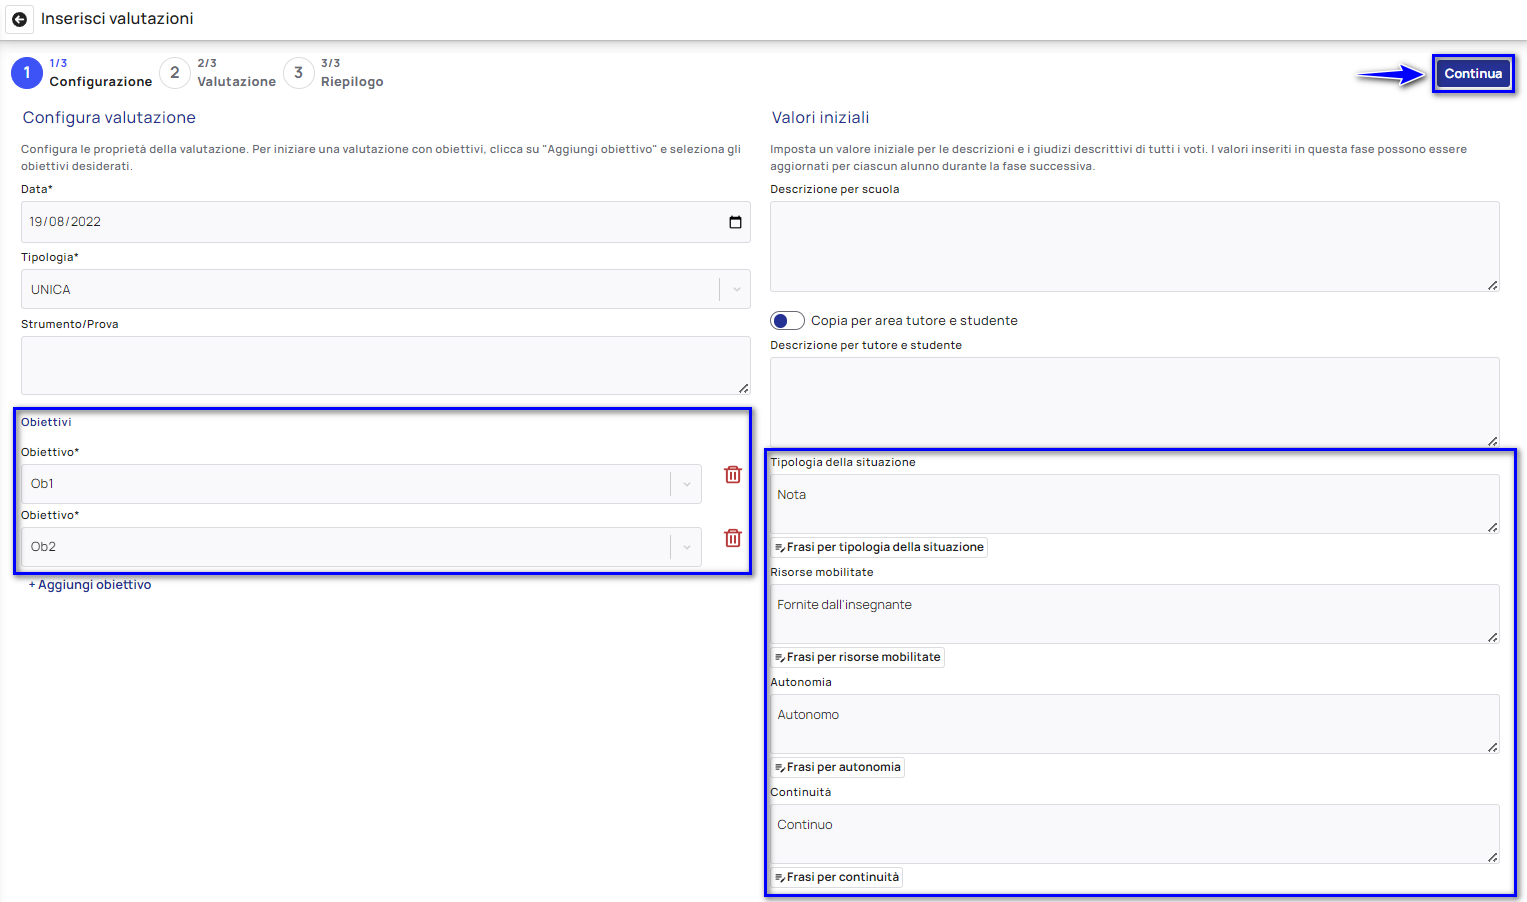Open the calendar picker in the Data field
Viewport: 1527px width, 902px height.
coord(735,222)
